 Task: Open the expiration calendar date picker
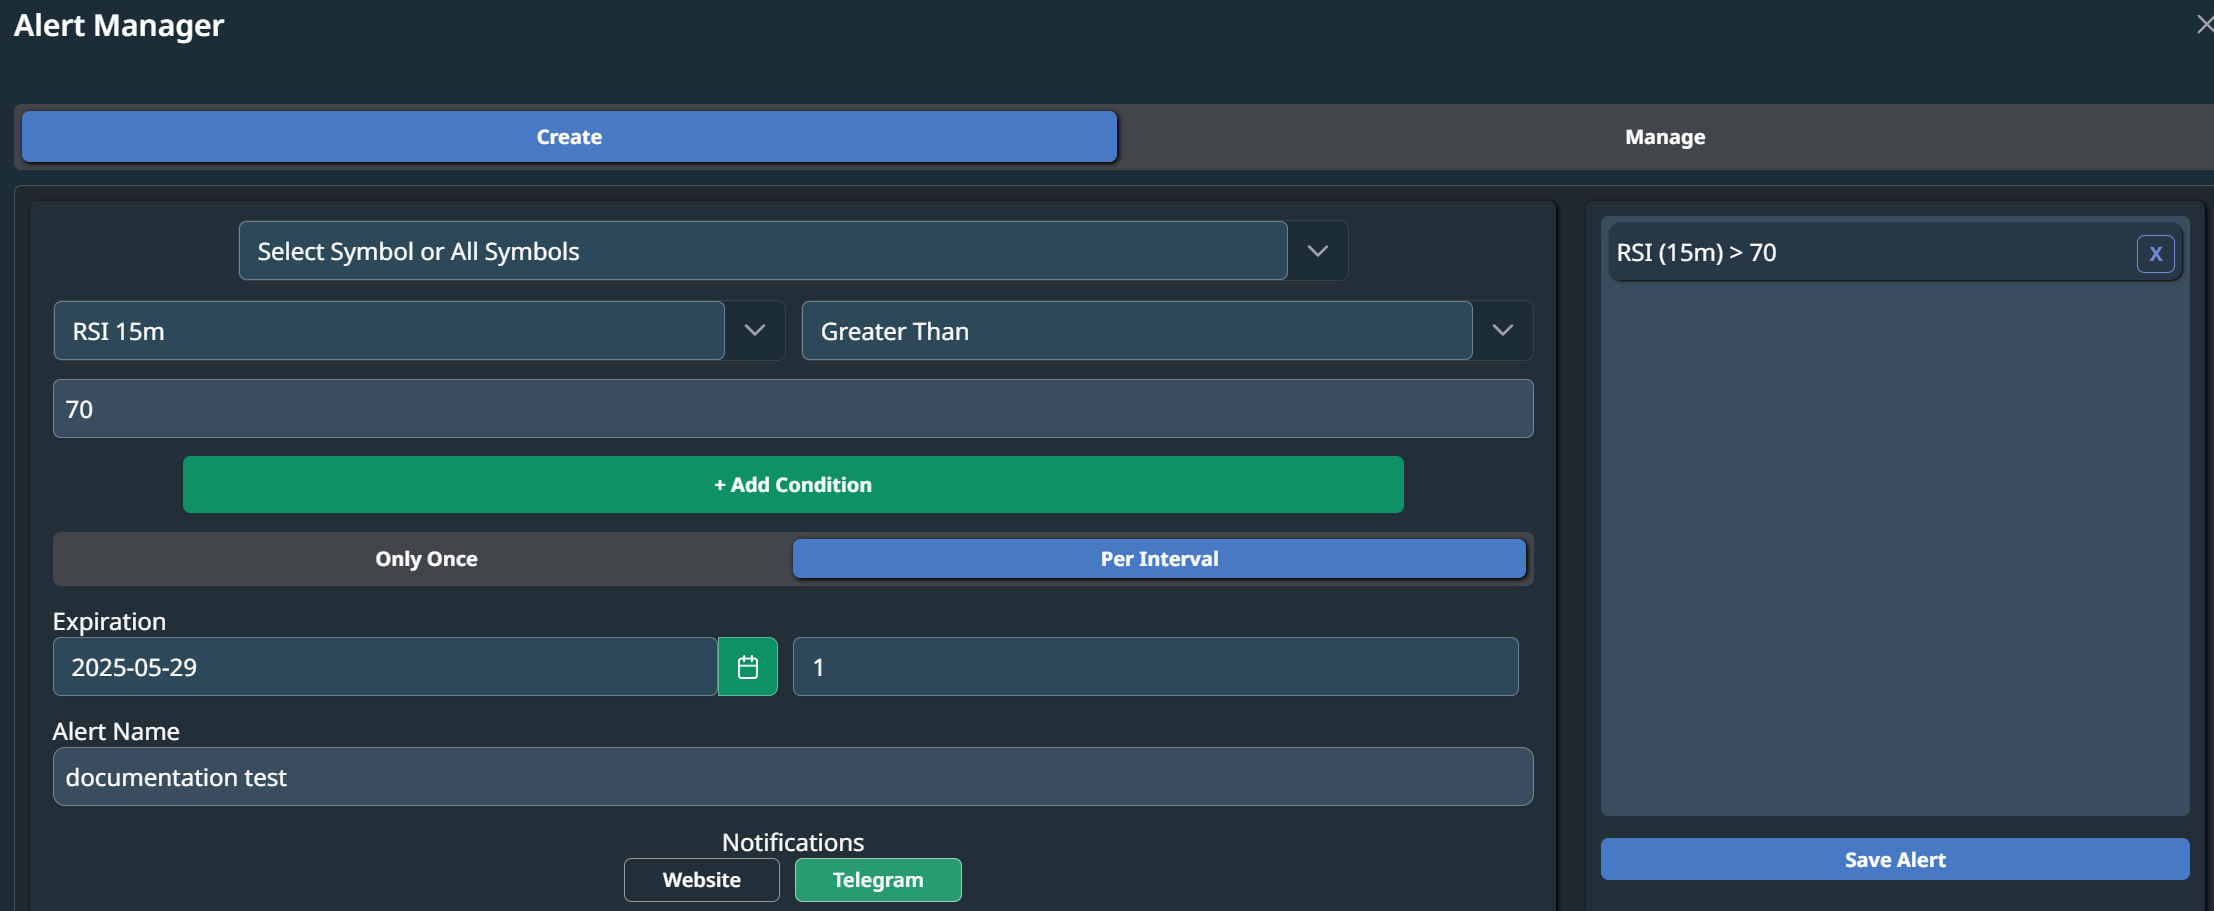pyautogui.click(x=747, y=667)
